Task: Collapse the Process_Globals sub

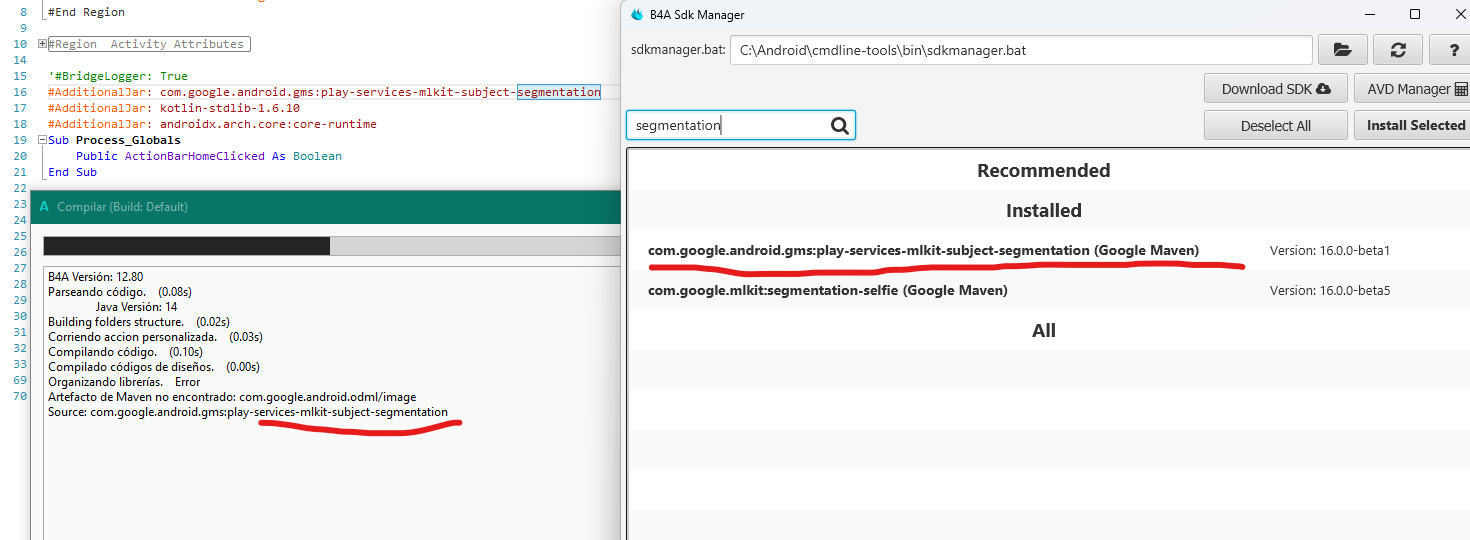Action: 42,140
